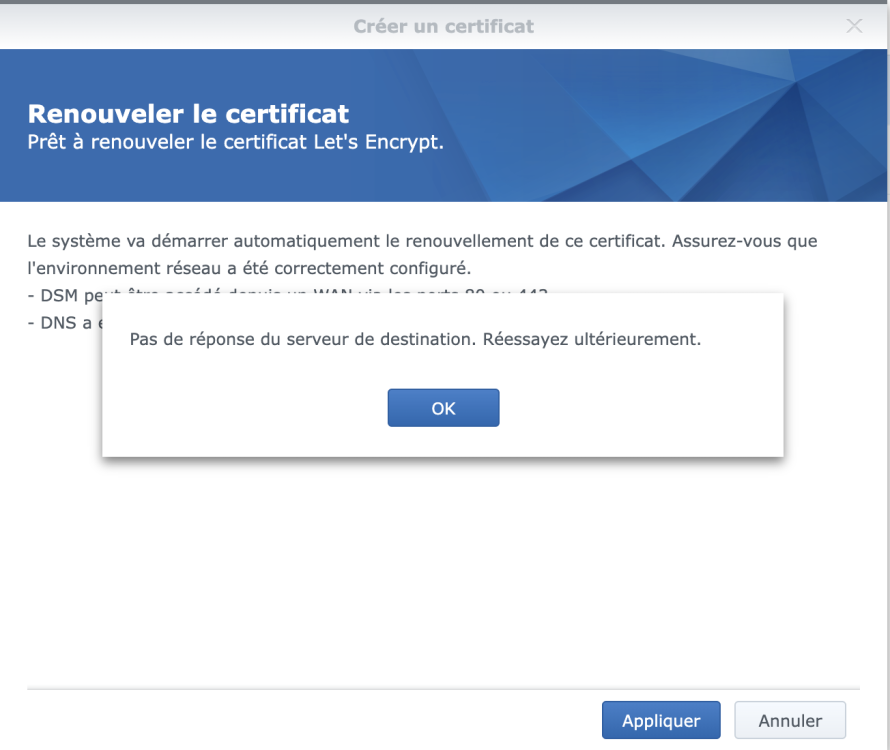
Task: Click the blank space left of the OK button
Action: [250, 408]
